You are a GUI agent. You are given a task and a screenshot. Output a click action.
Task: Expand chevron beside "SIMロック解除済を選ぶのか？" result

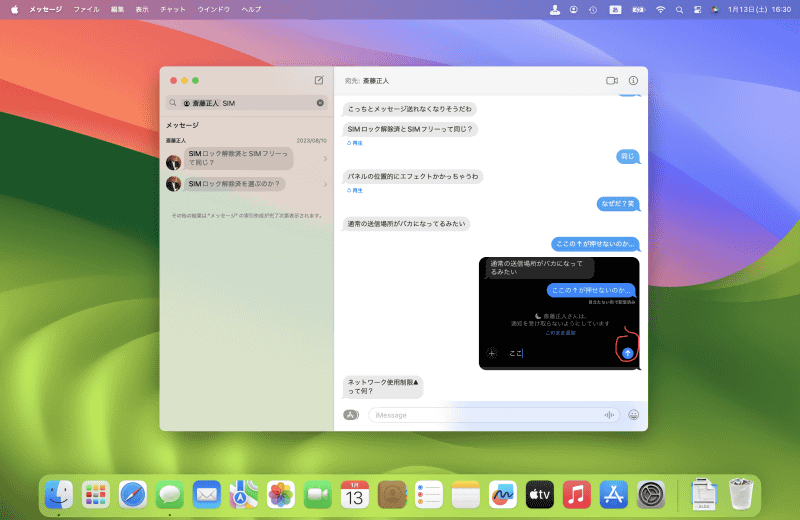[325, 184]
